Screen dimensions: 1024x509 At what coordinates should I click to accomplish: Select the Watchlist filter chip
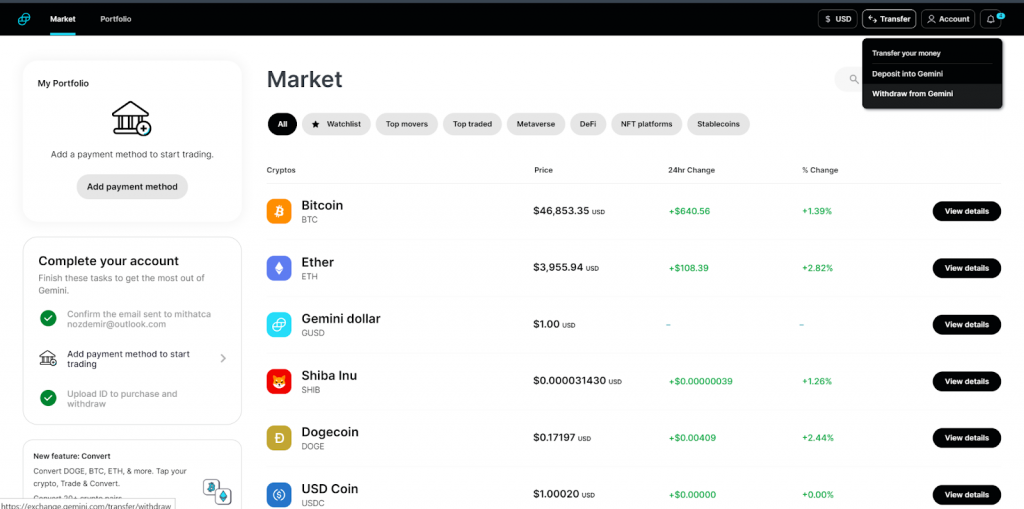tap(336, 123)
